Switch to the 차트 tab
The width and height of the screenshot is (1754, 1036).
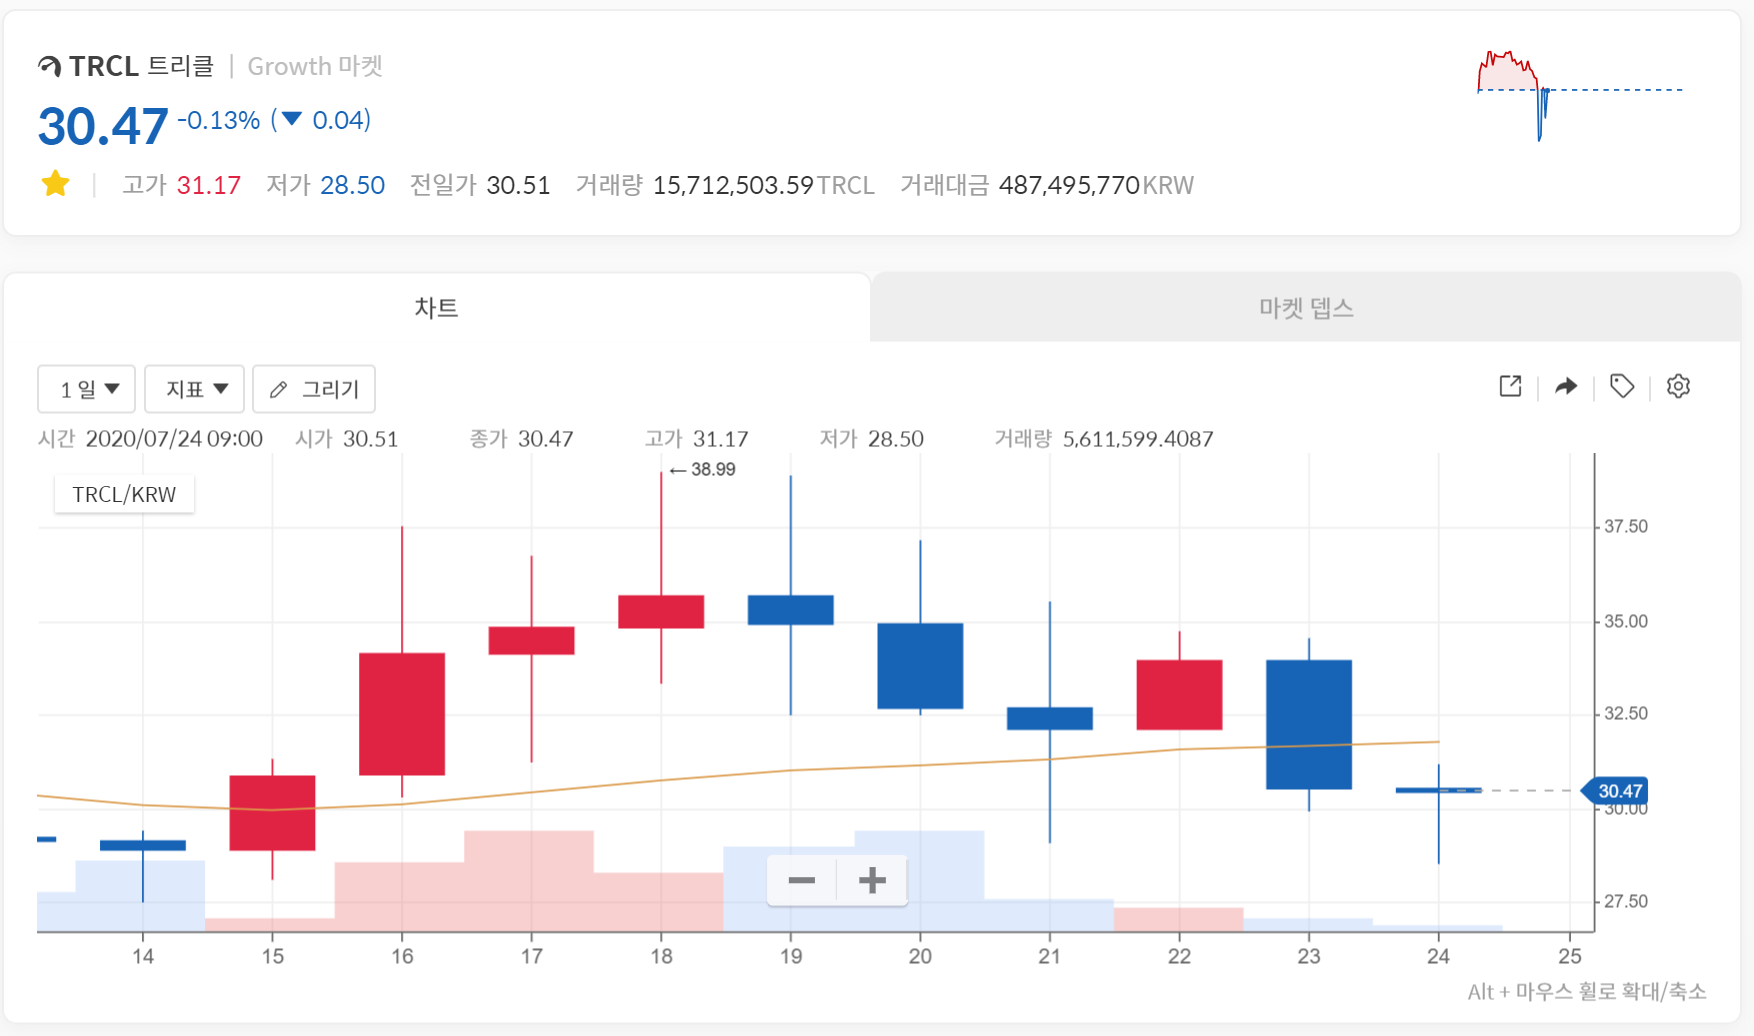[x=437, y=308]
